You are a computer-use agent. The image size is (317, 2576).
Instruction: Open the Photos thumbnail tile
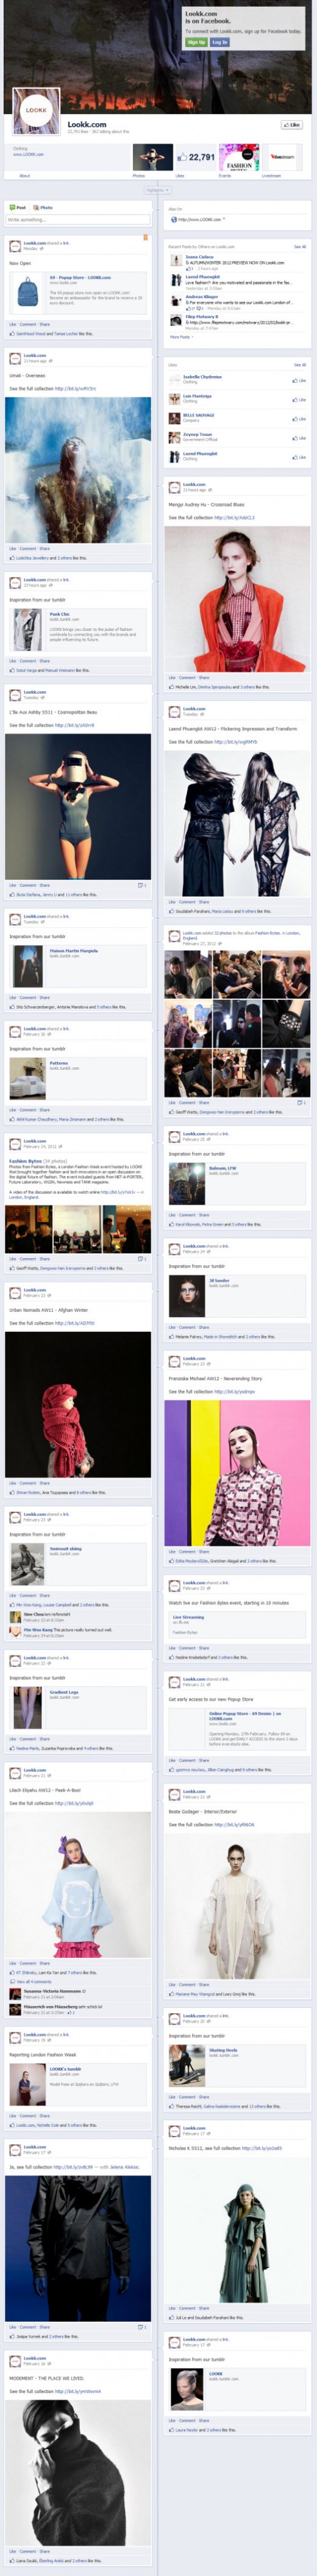pyautogui.click(x=153, y=157)
